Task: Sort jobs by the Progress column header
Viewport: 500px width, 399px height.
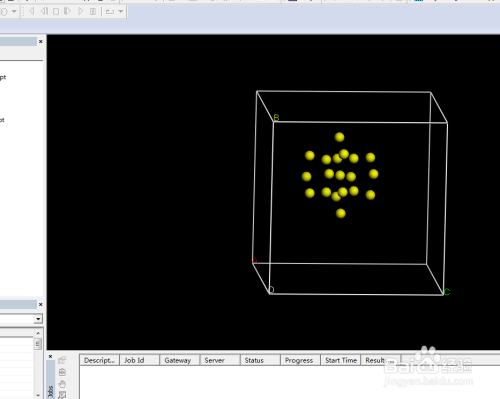Action: tap(300, 360)
